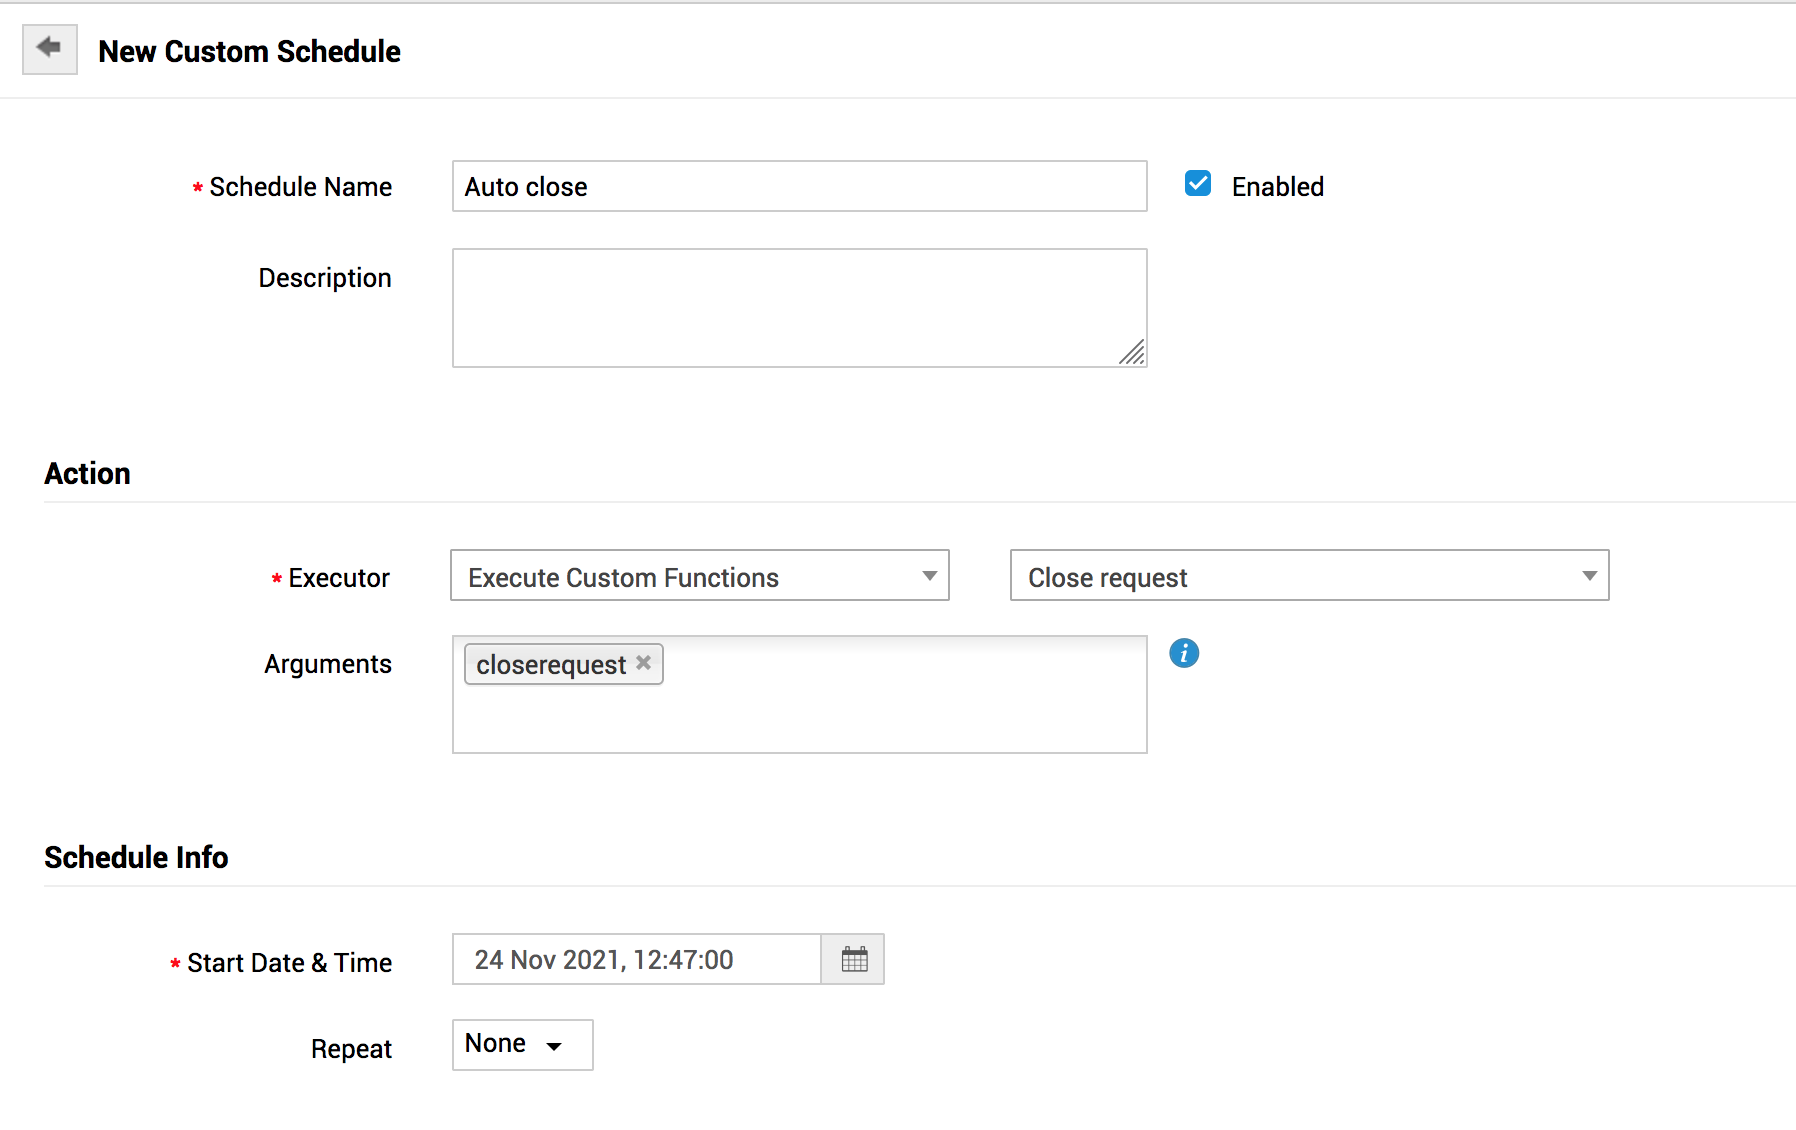Select the closerequest argument chip text
Viewport: 1796px width, 1130px height.
(551, 665)
